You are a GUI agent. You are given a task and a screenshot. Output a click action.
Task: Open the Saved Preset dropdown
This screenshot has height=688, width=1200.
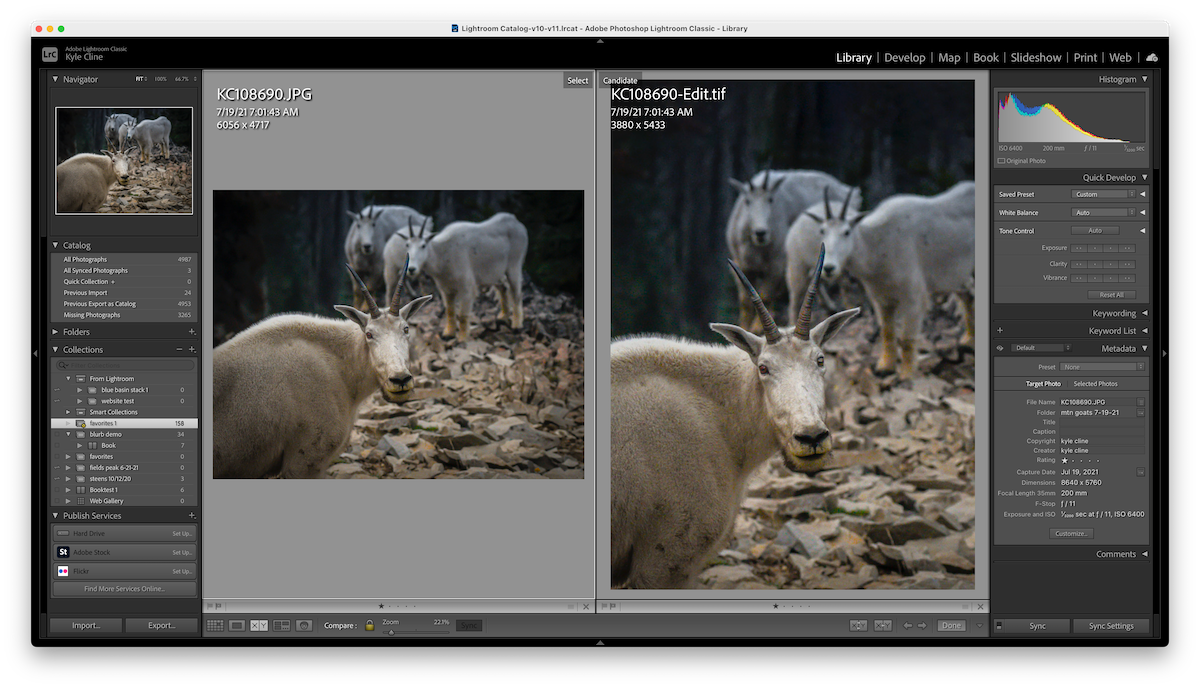point(1103,194)
